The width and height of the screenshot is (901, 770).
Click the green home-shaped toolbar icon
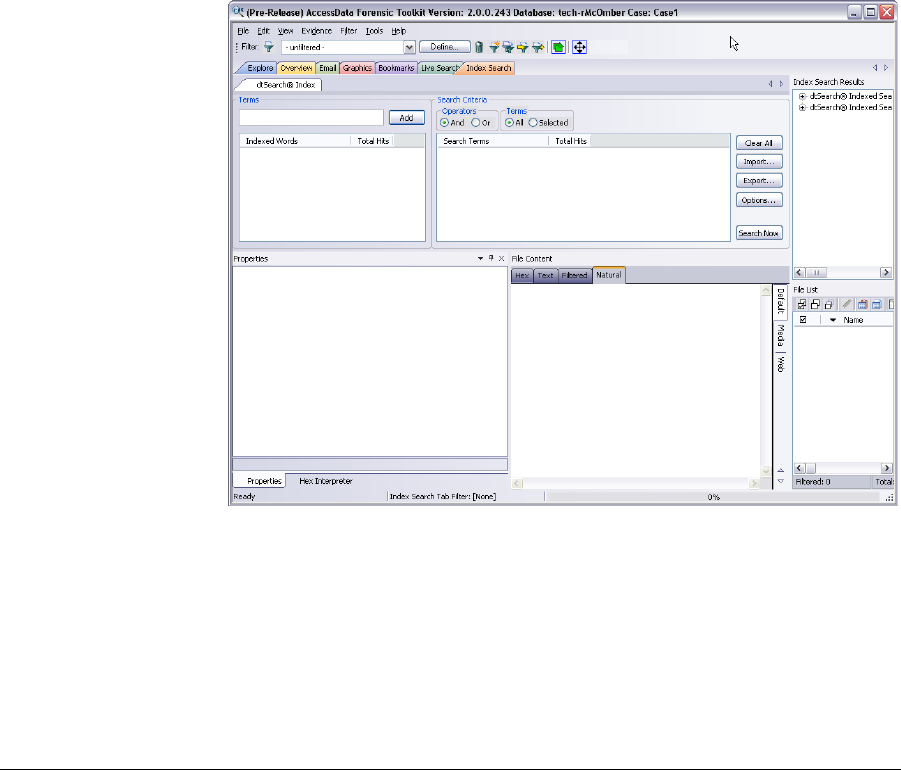tap(558, 47)
